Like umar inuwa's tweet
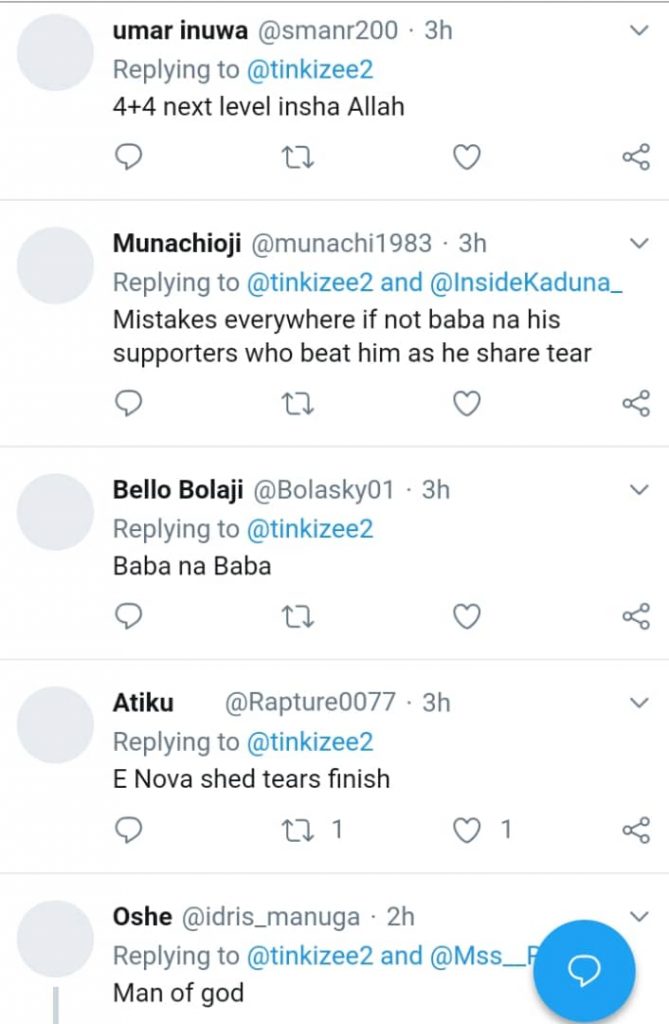Image resolution: width=669 pixels, height=1024 pixels. tap(467, 157)
